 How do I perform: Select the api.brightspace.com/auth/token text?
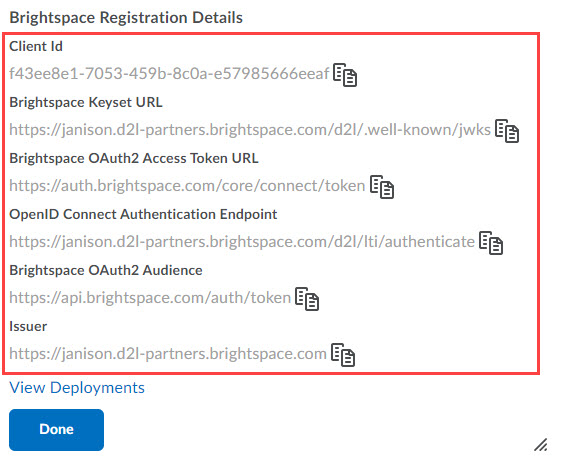[150, 298]
